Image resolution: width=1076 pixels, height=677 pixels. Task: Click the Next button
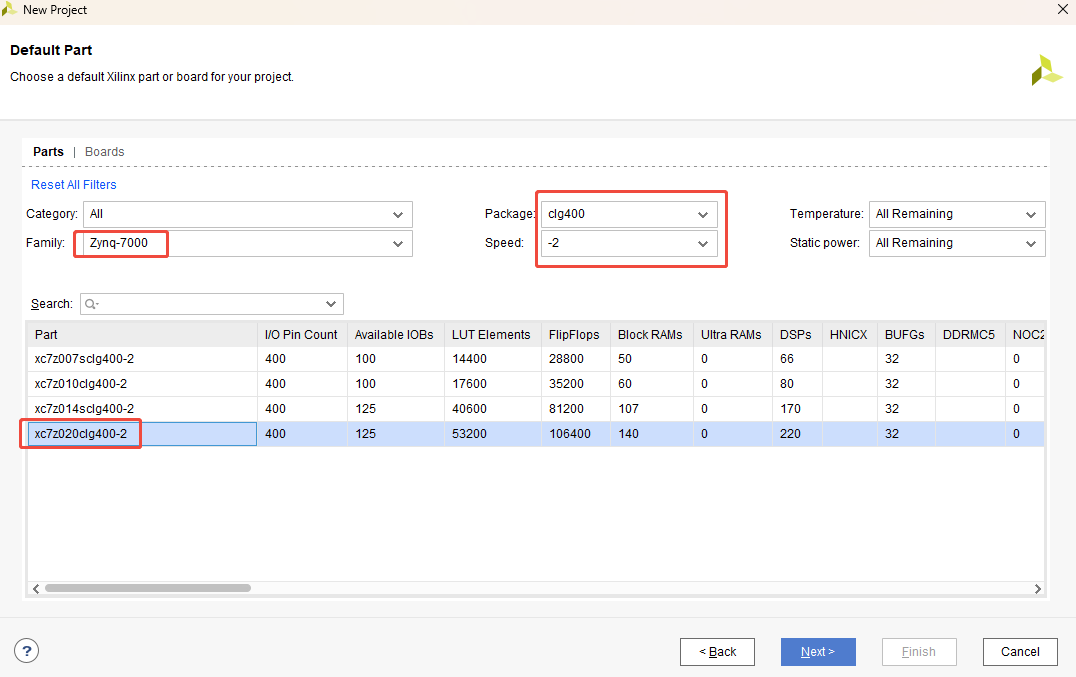pos(818,652)
